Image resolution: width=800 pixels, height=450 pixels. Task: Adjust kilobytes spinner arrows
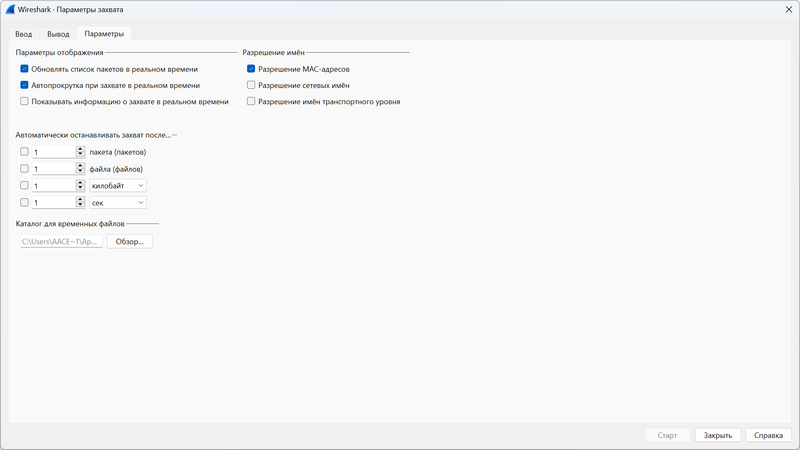click(80, 186)
